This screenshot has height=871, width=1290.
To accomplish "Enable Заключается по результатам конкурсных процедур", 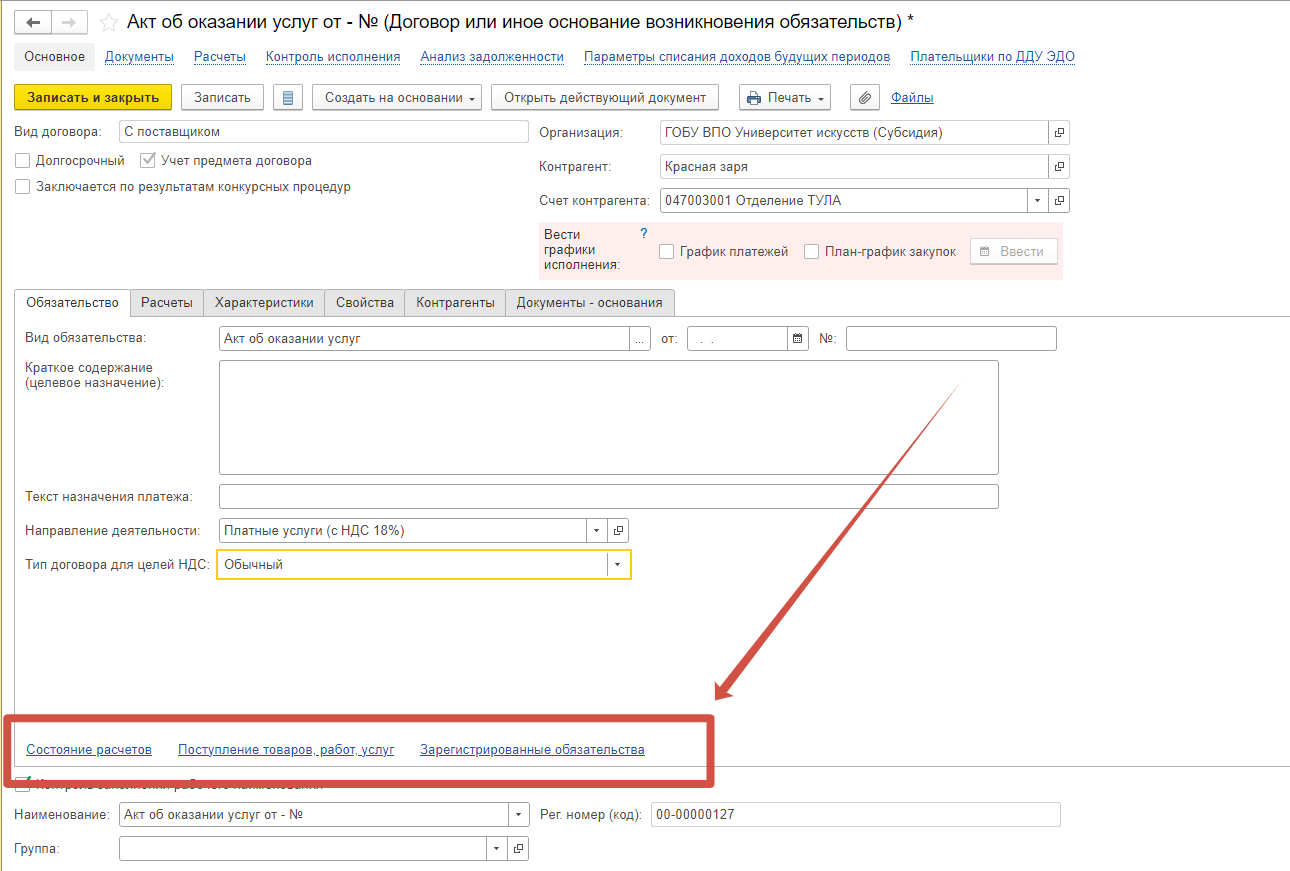I will 23,186.
